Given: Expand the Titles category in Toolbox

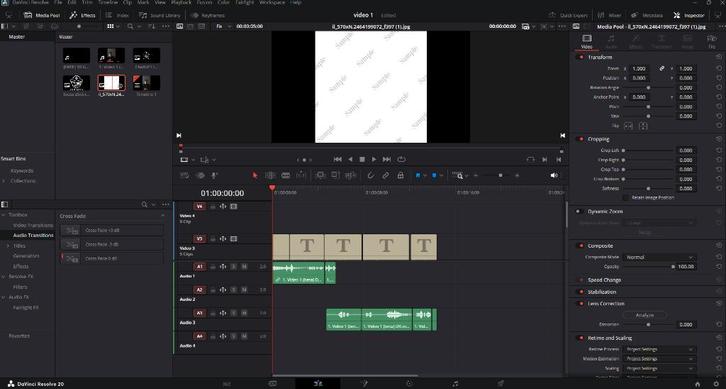Looking at the screenshot, I should [8, 246].
